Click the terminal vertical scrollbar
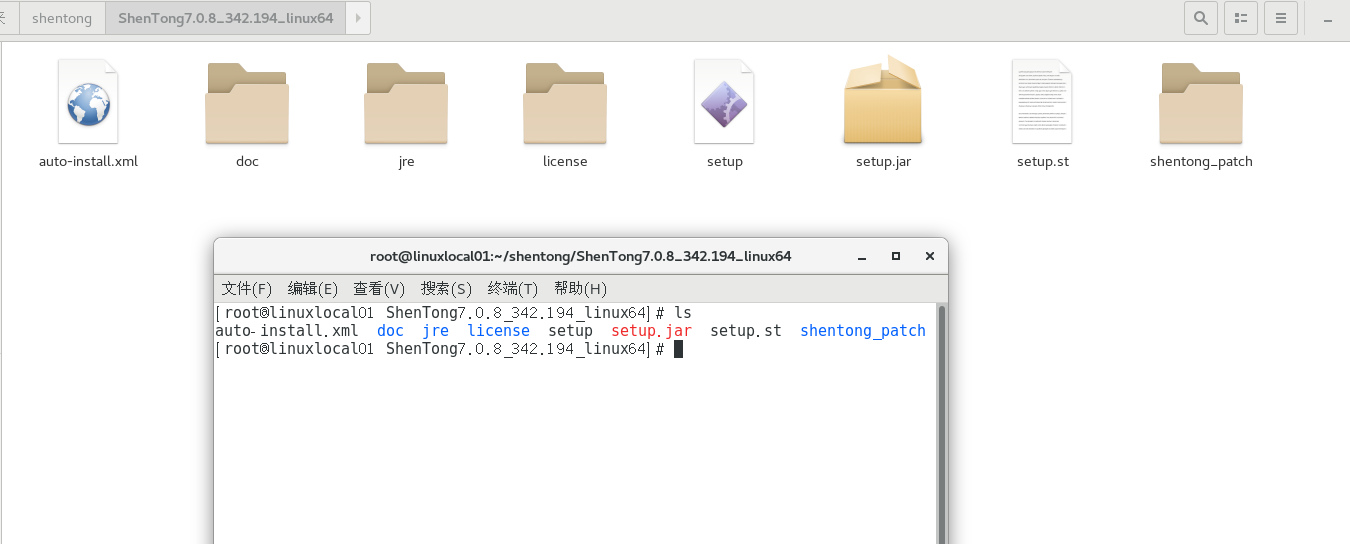The width and height of the screenshot is (1350, 544). pos(940,424)
